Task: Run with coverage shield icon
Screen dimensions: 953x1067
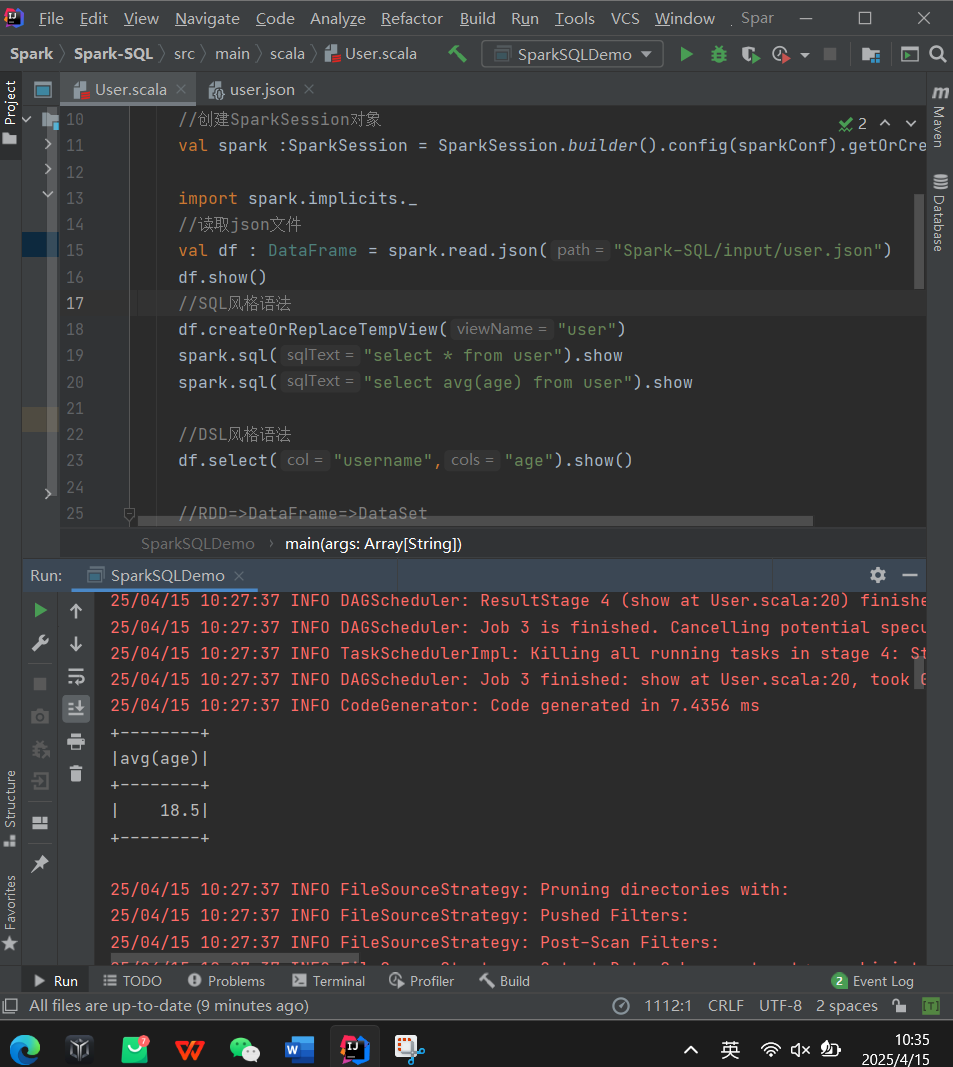Action: (750, 54)
